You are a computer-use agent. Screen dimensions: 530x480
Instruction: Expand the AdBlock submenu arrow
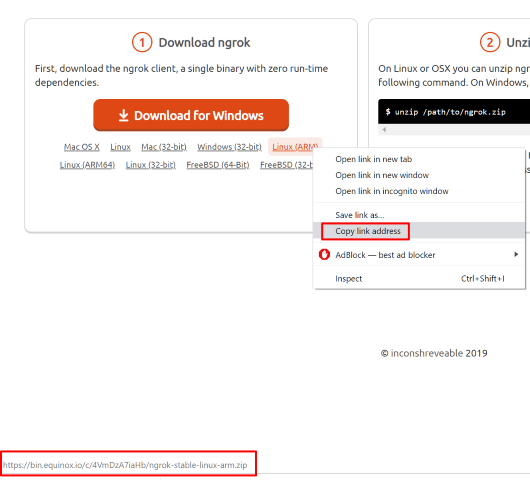click(516, 254)
